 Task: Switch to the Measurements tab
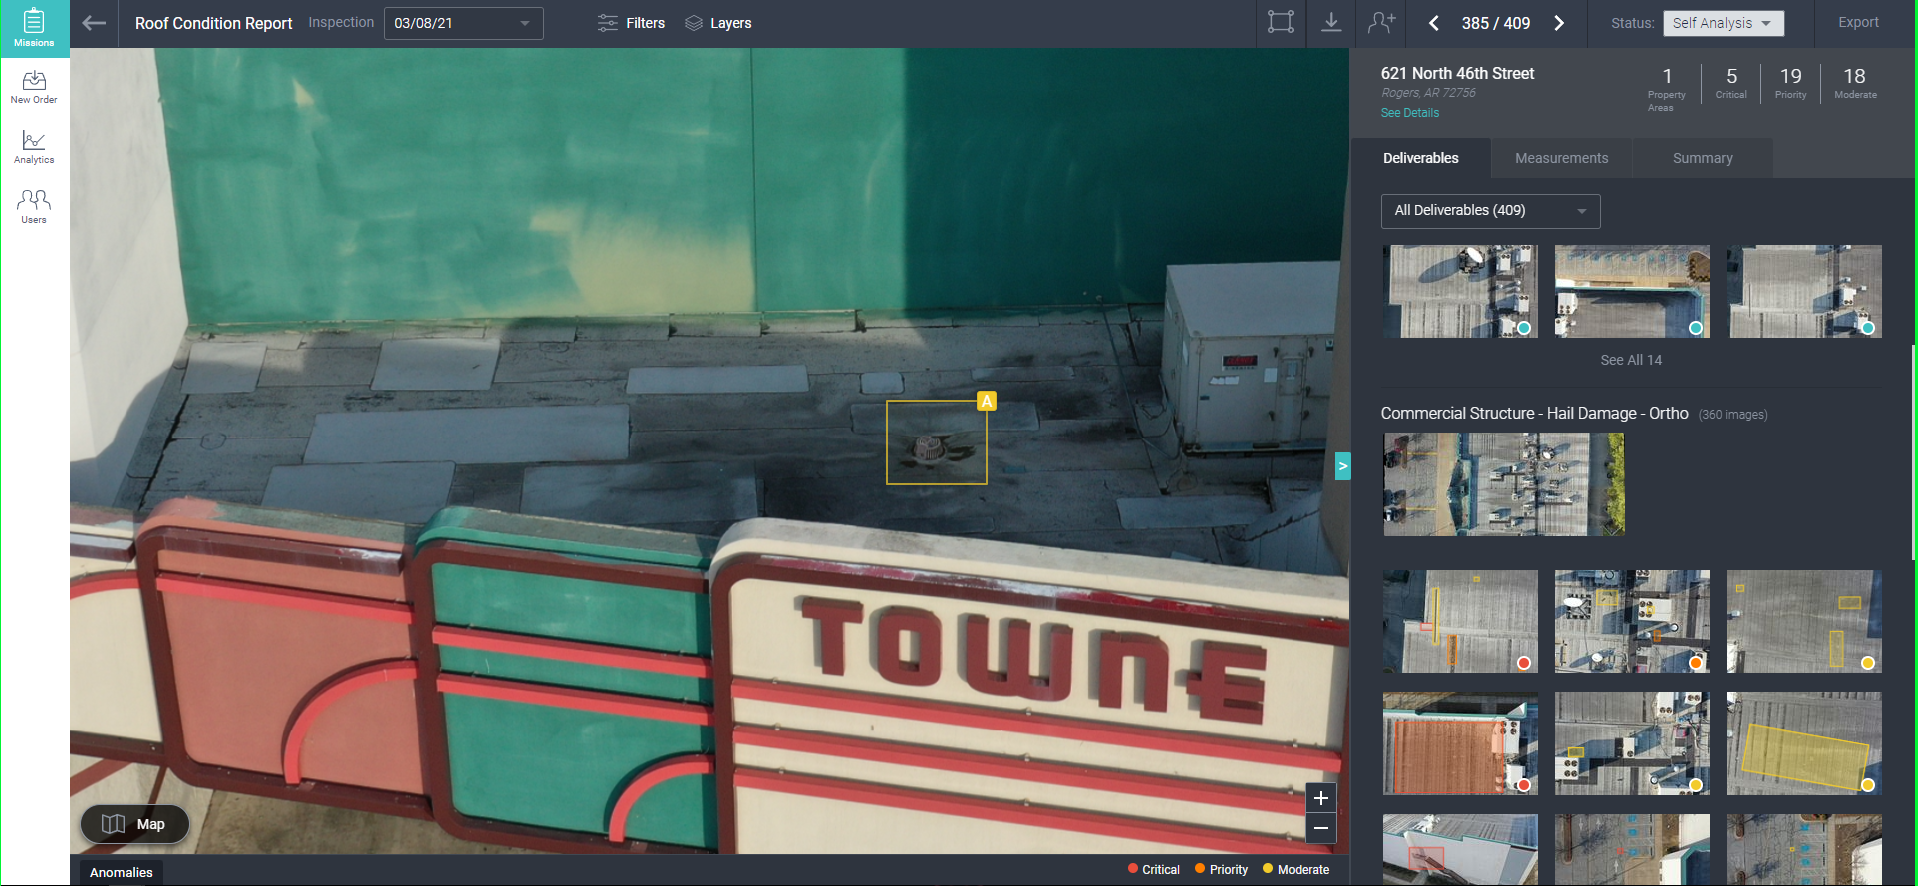(1561, 158)
